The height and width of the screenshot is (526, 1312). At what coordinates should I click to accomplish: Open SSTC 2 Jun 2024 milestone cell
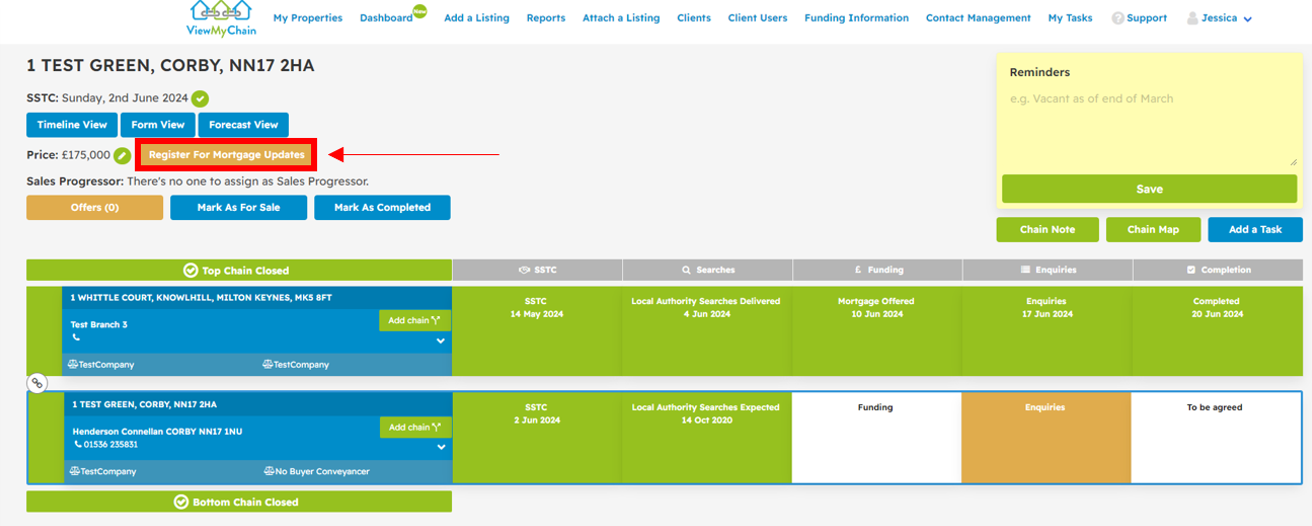537,438
